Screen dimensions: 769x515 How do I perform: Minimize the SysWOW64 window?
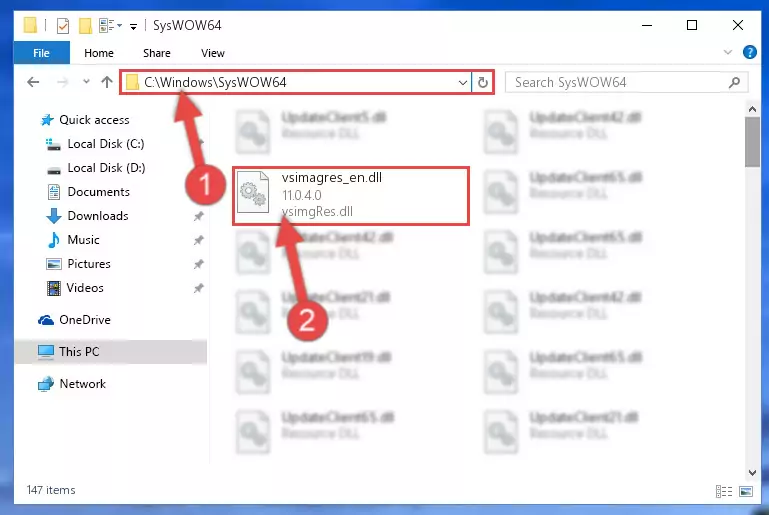click(647, 25)
